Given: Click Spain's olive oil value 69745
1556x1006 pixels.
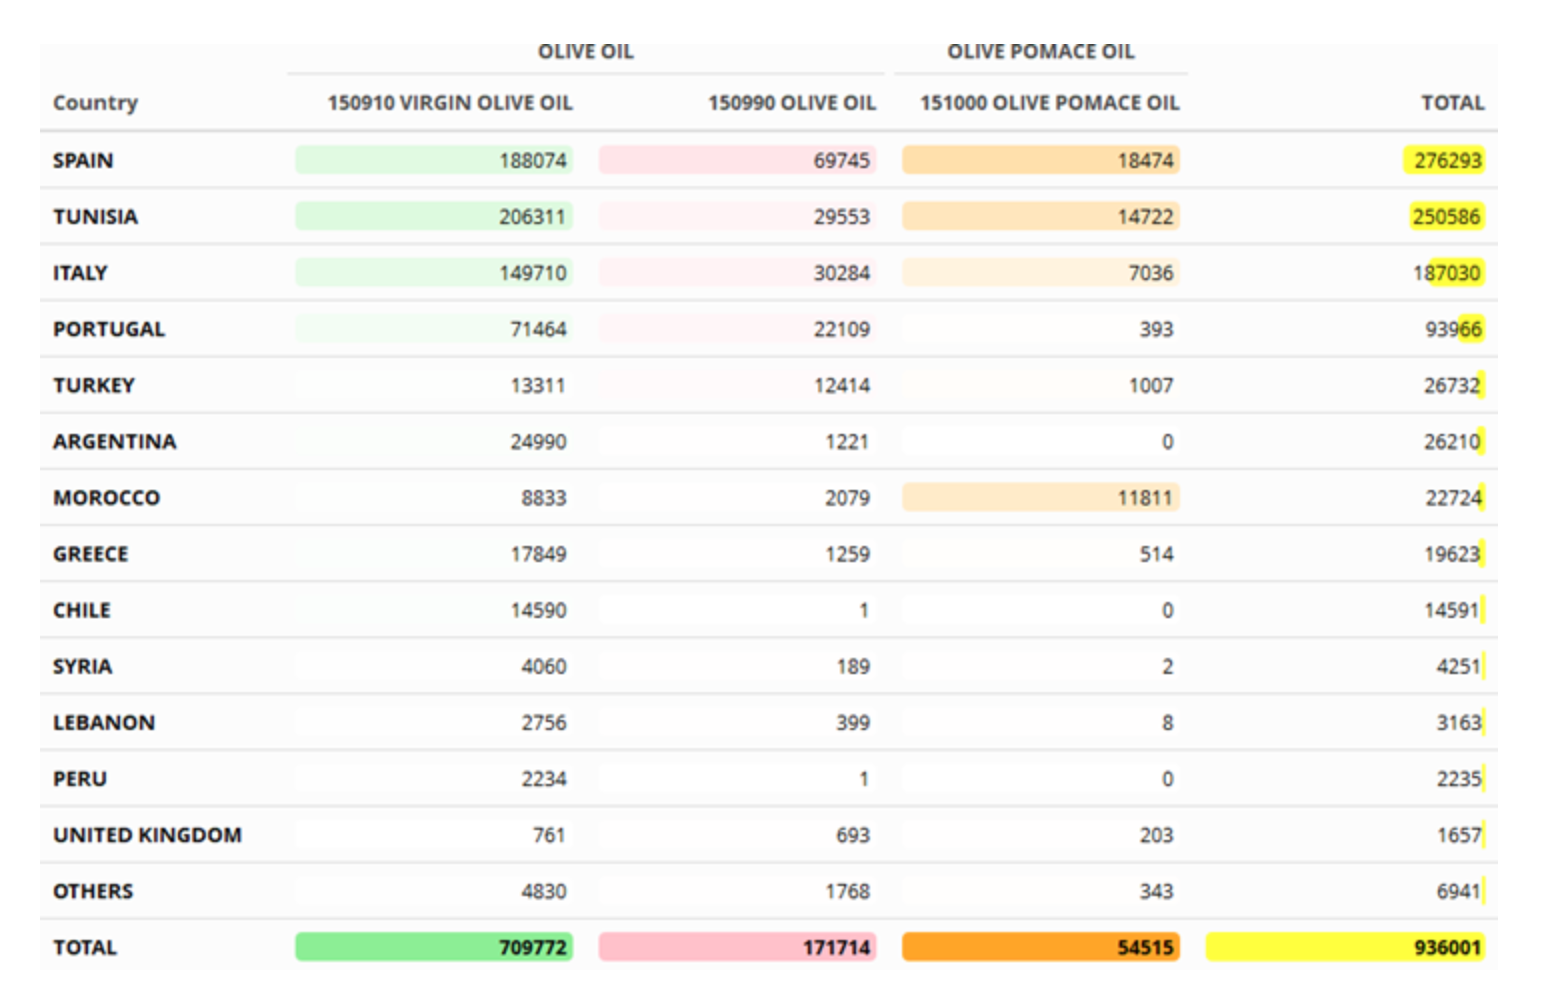Looking at the screenshot, I should (840, 161).
